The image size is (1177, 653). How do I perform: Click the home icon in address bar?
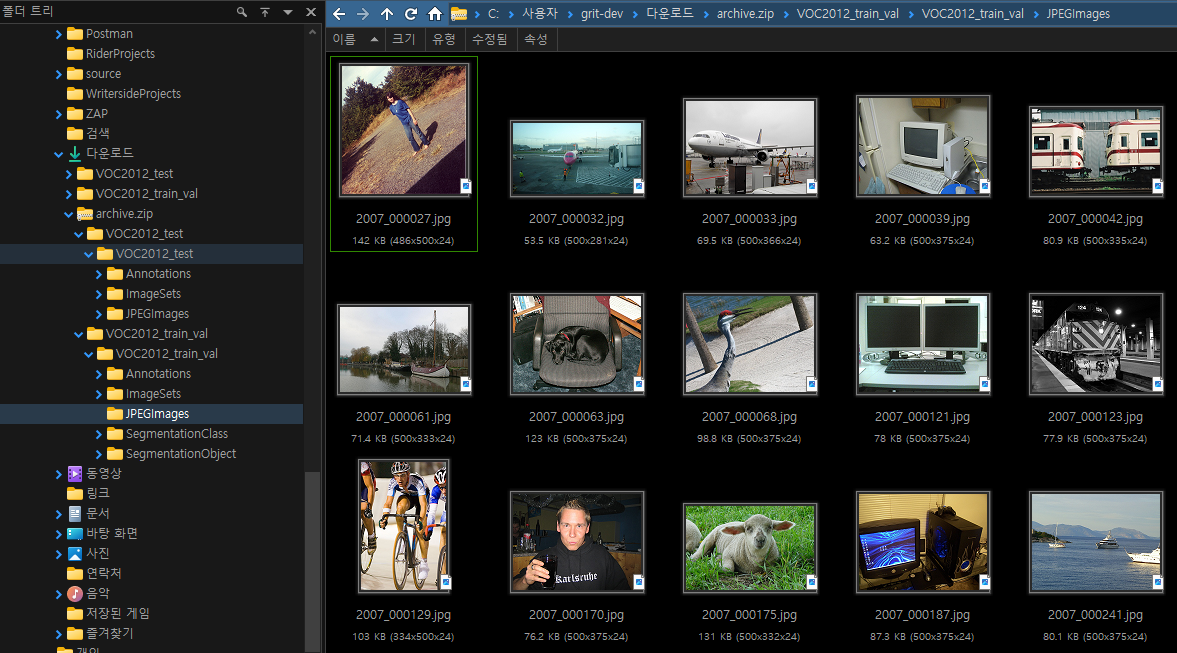tap(435, 14)
